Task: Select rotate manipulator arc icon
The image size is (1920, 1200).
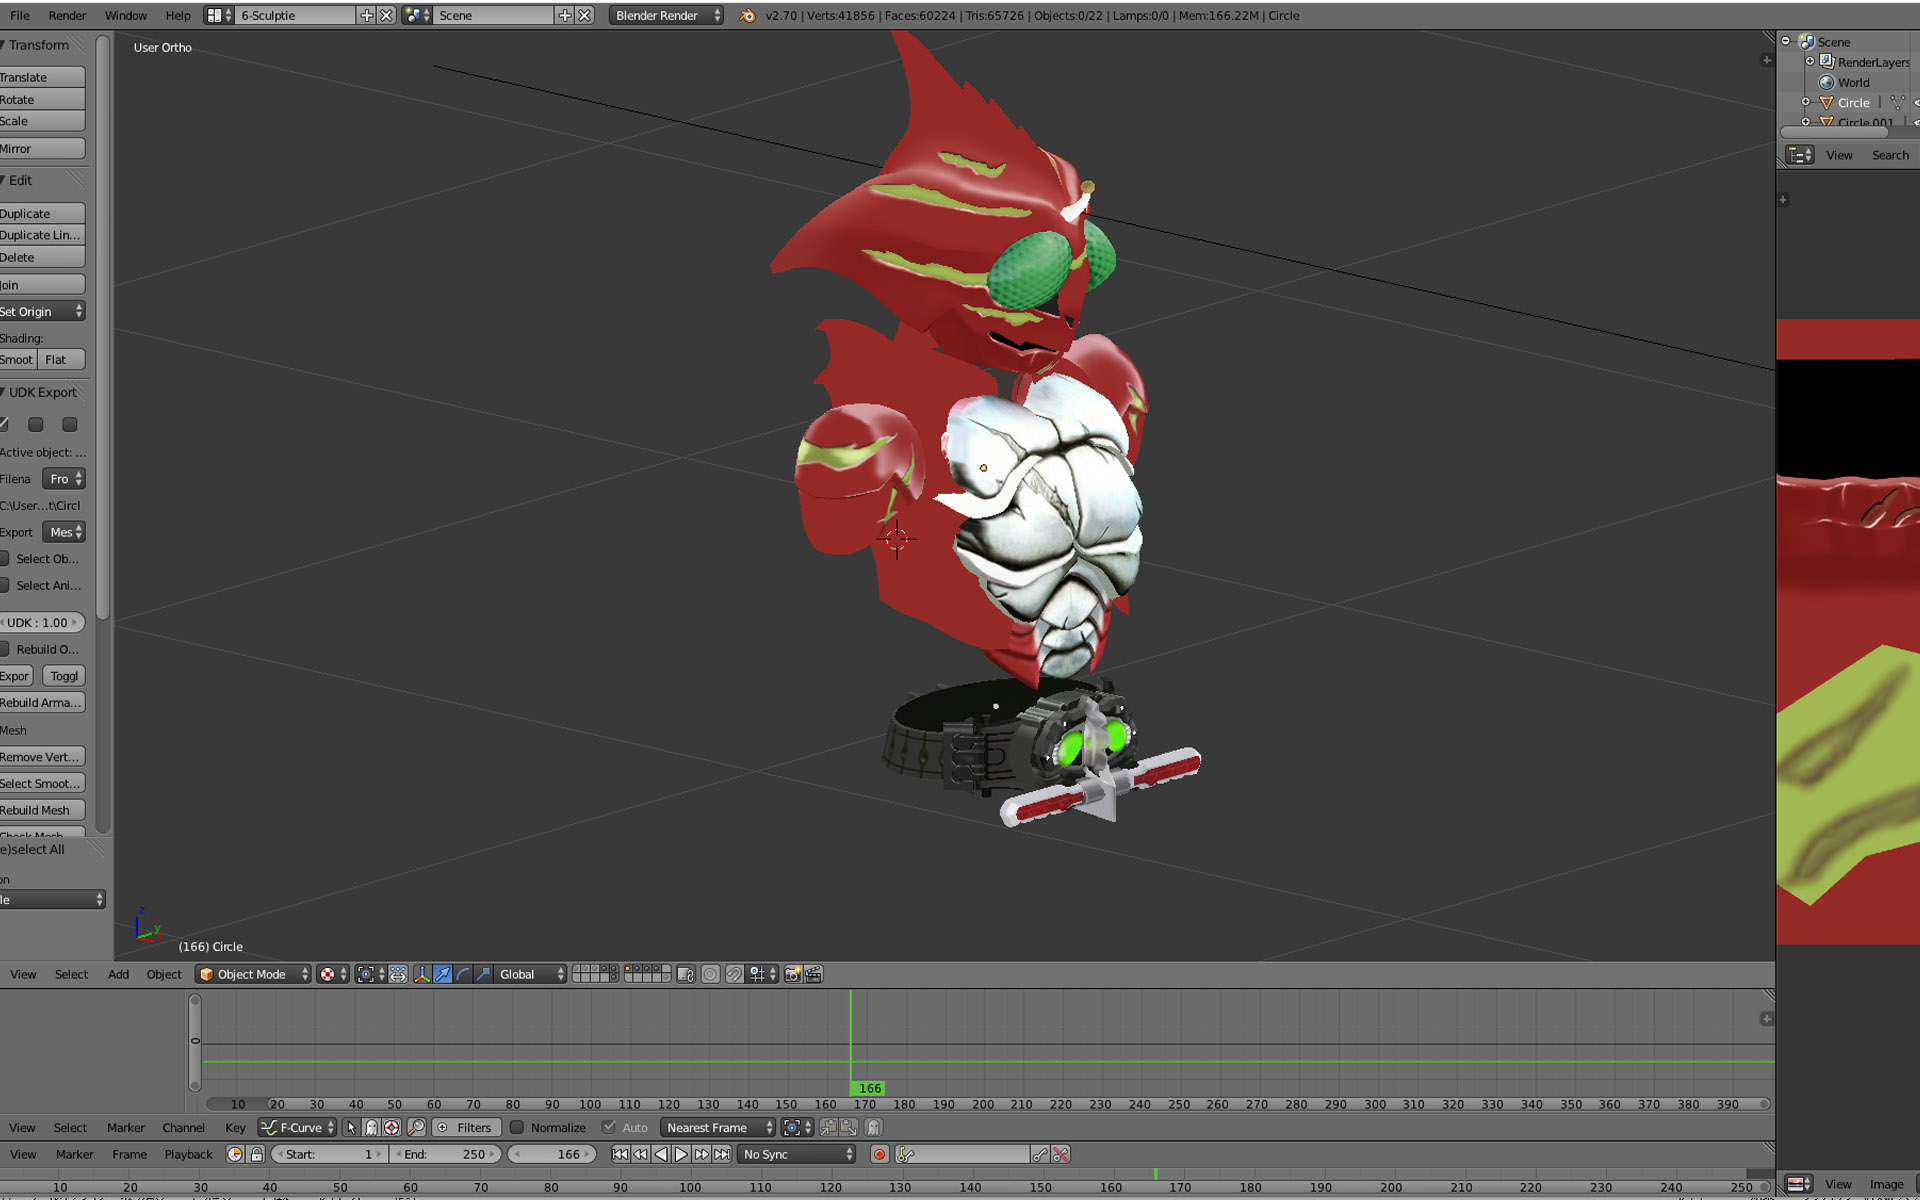Action: coord(463,974)
